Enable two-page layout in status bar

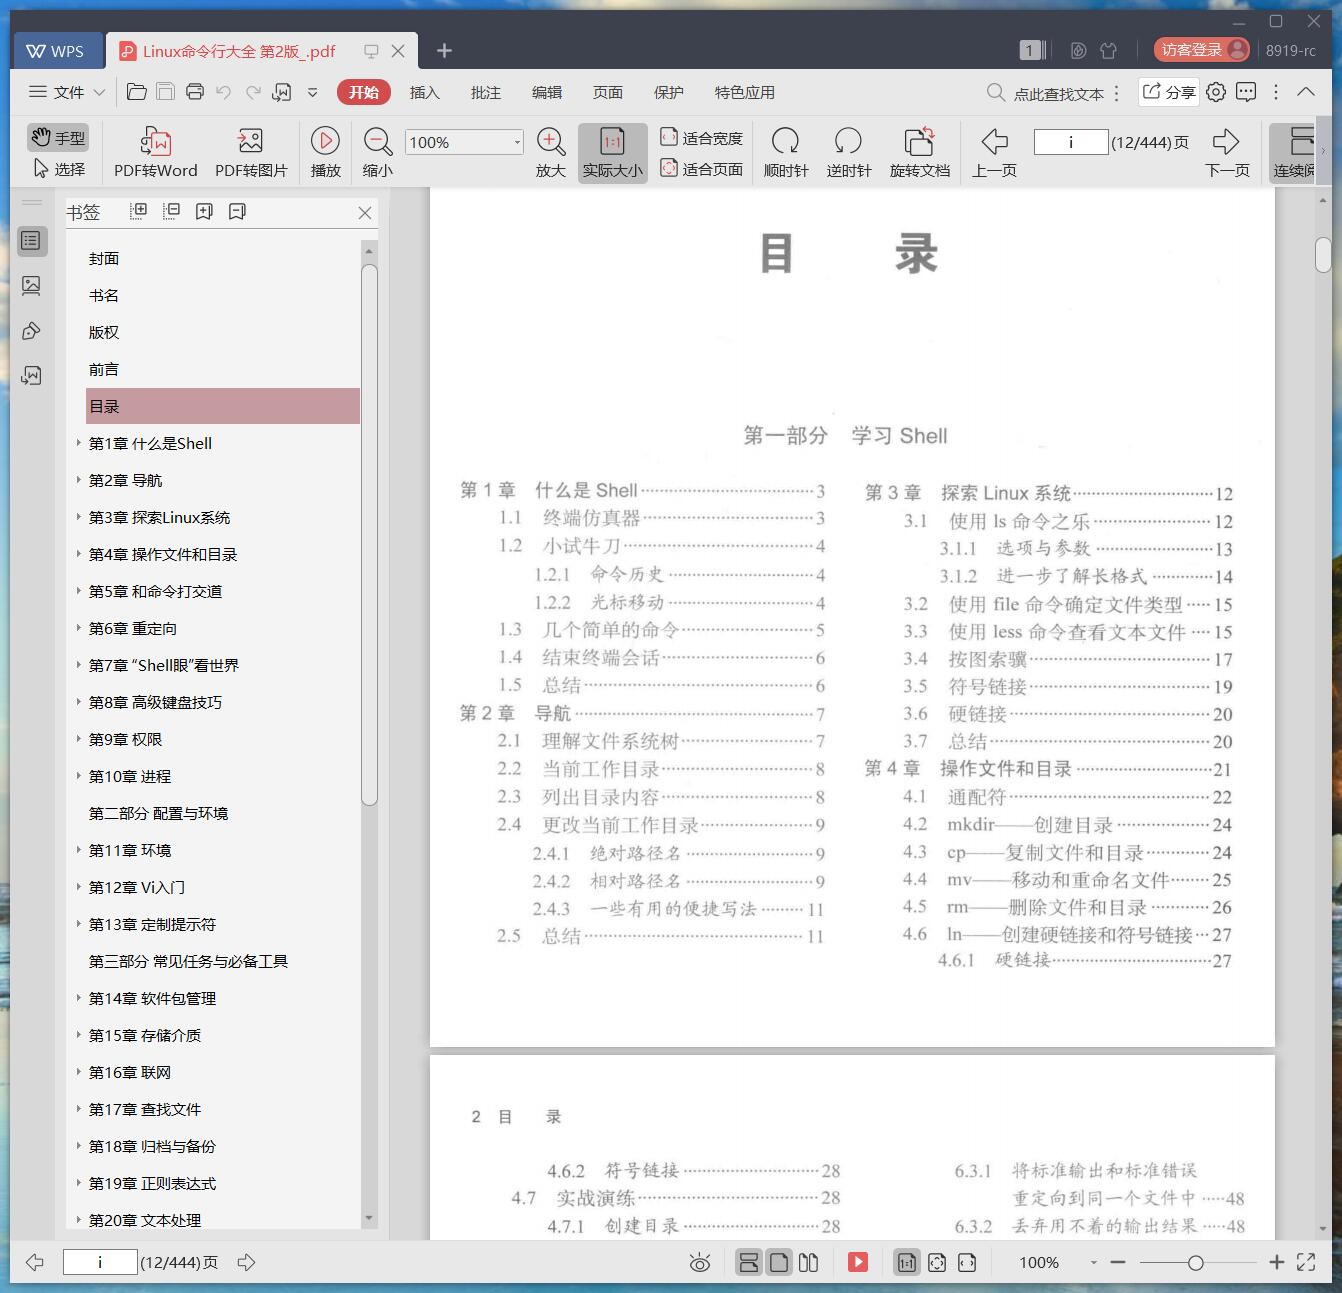point(809,1263)
